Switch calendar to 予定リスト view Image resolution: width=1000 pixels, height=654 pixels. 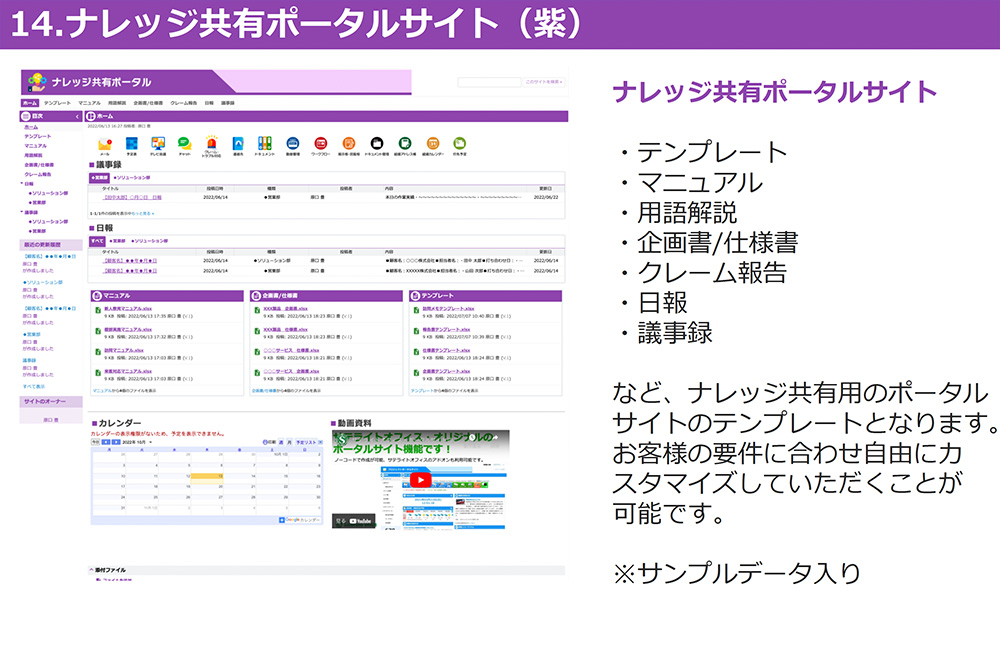click(306, 442)
